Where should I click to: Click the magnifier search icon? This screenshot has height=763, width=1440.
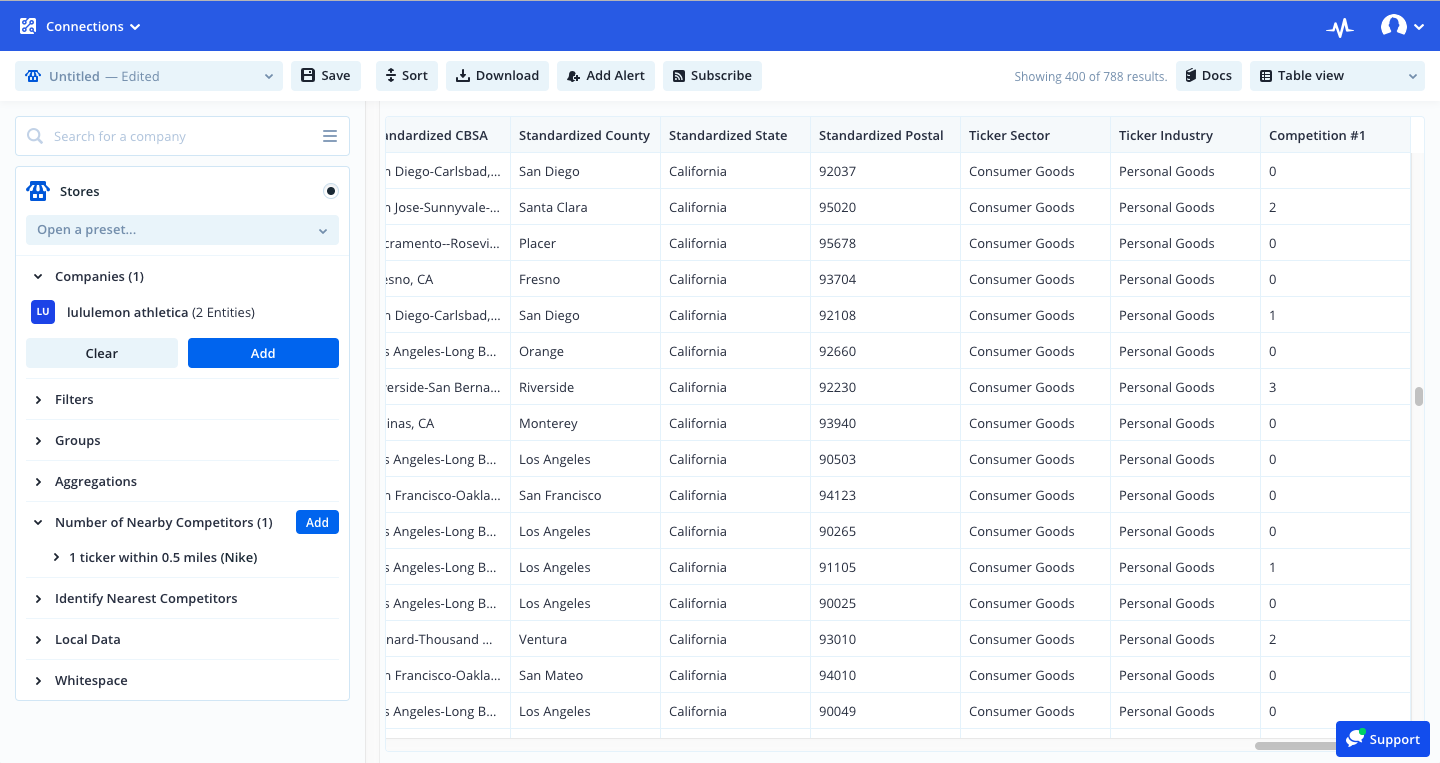35,136
